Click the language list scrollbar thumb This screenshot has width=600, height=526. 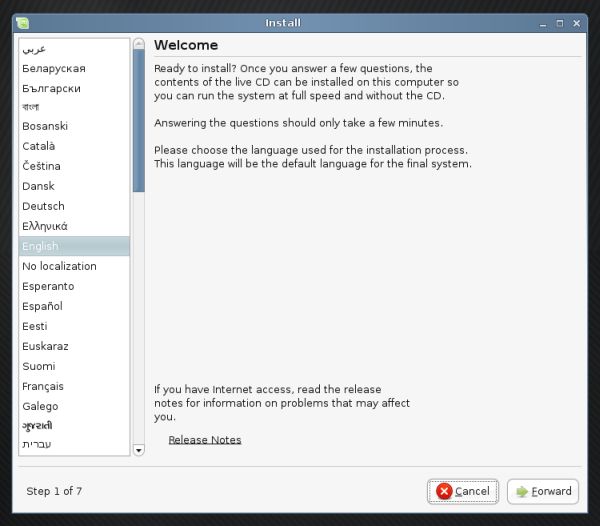coord(139,121)
